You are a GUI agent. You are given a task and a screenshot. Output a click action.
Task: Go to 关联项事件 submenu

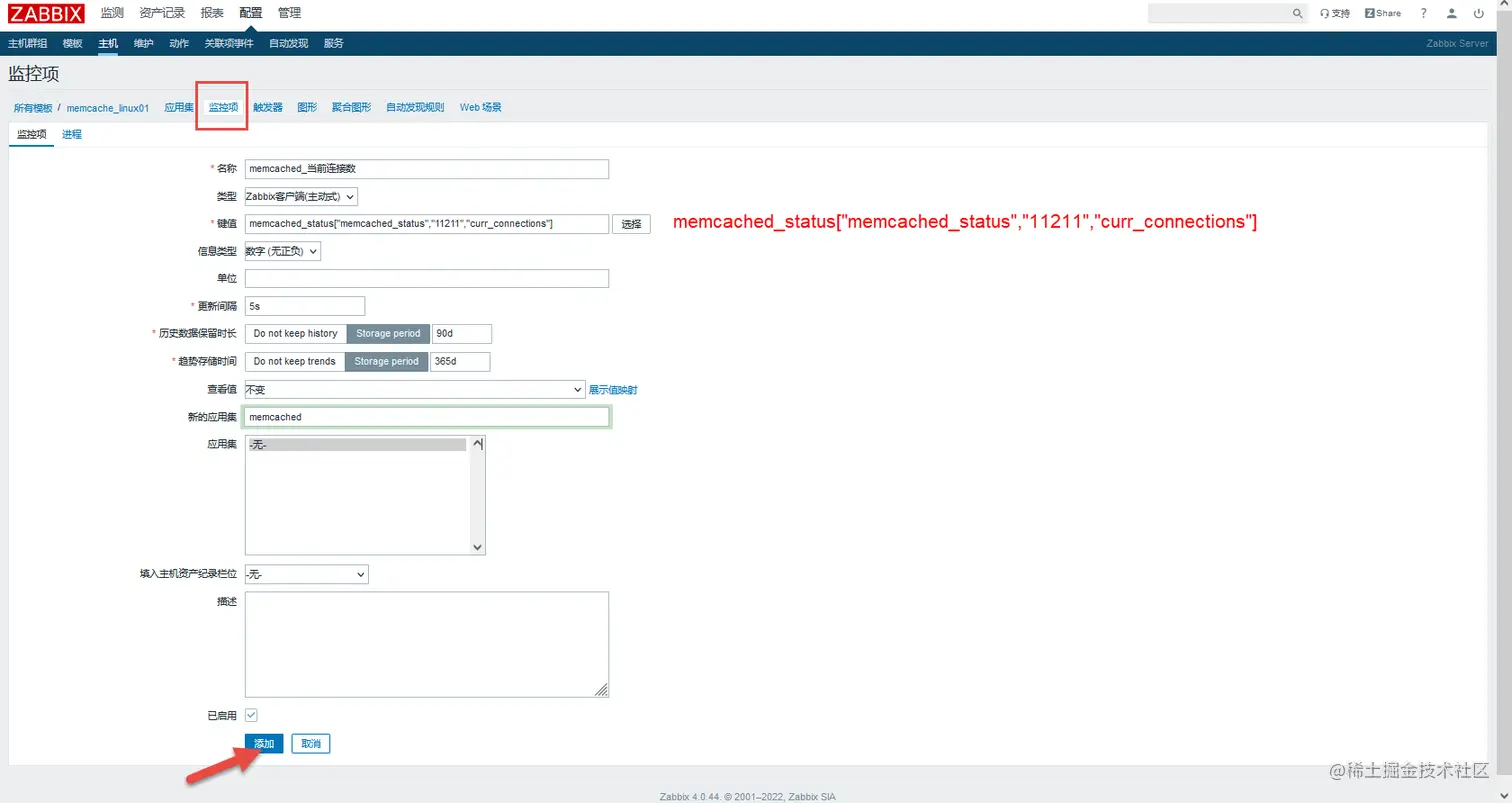click(x=229, y=44)
